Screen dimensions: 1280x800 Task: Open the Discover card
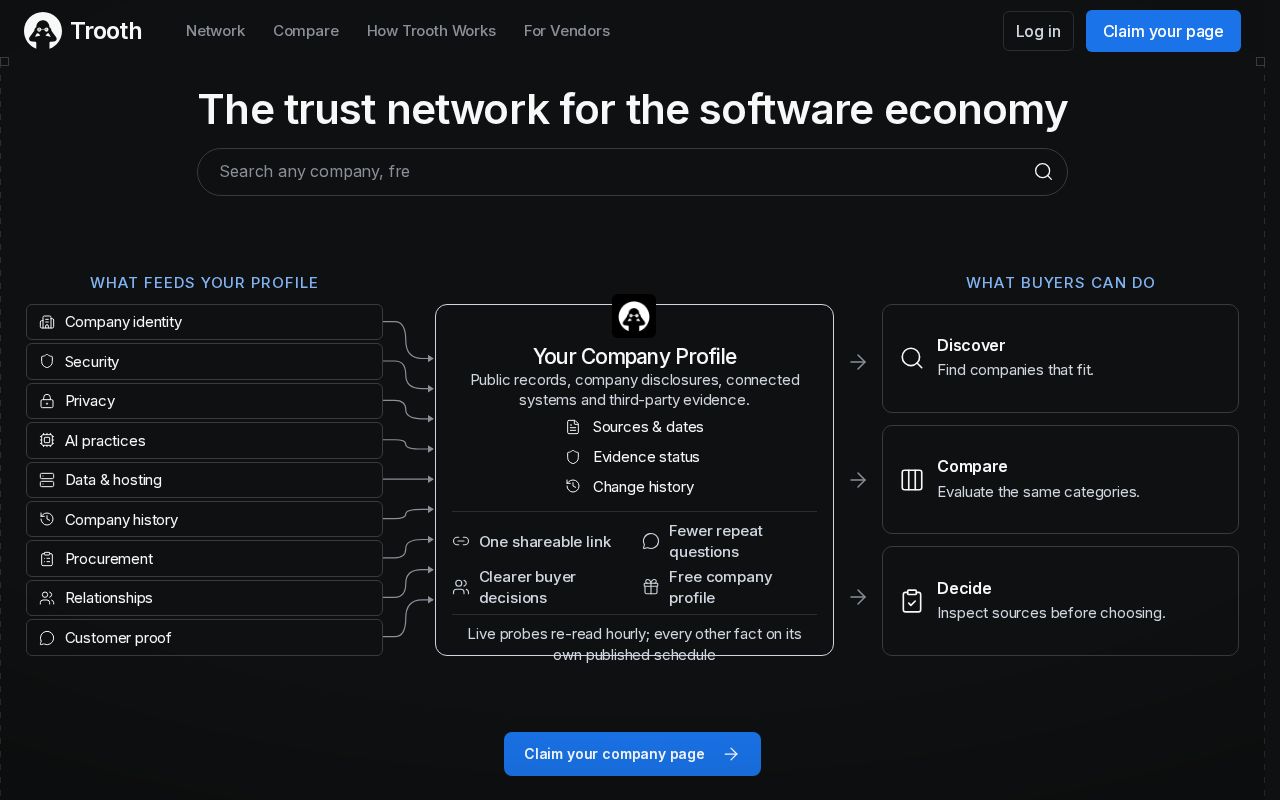[x=1060, y=358]
